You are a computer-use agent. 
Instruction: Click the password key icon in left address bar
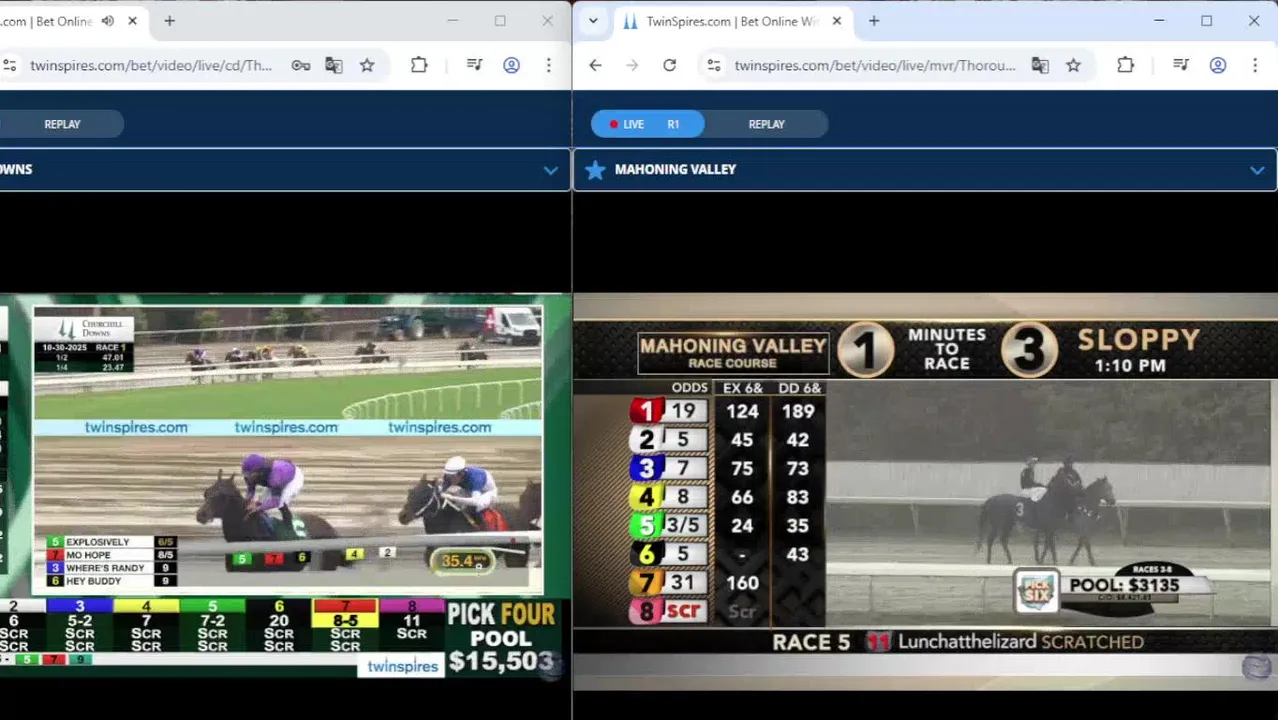pos(301,65)
